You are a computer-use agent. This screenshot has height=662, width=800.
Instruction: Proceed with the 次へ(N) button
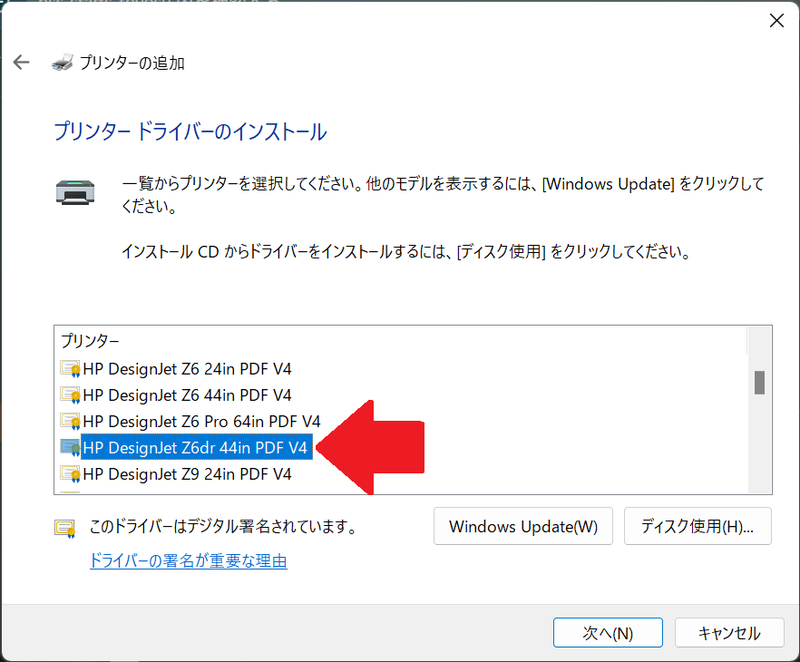pyautogui.click(x=608, y=633)
